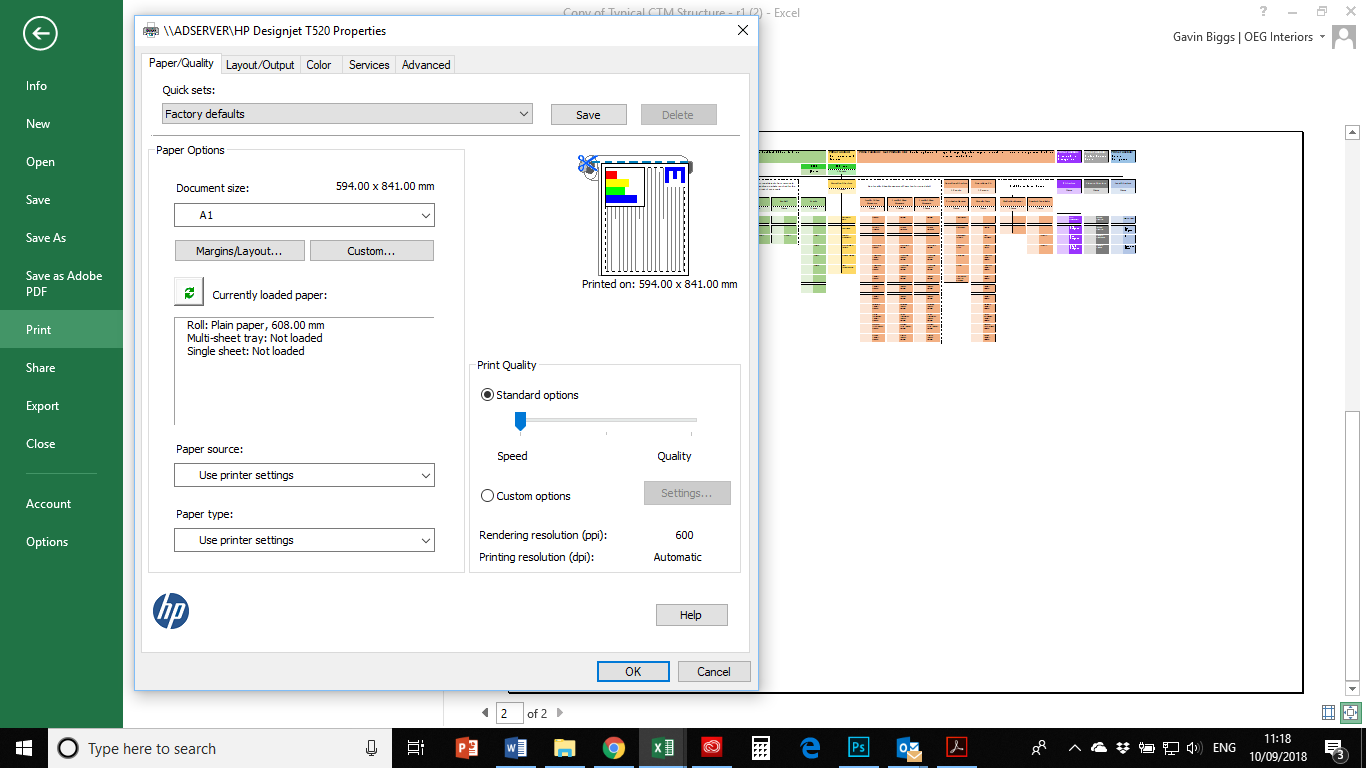Viewport: 1366px width, 768px height.
Task: Click the Custom paper size button
Action: click(372, 251)
